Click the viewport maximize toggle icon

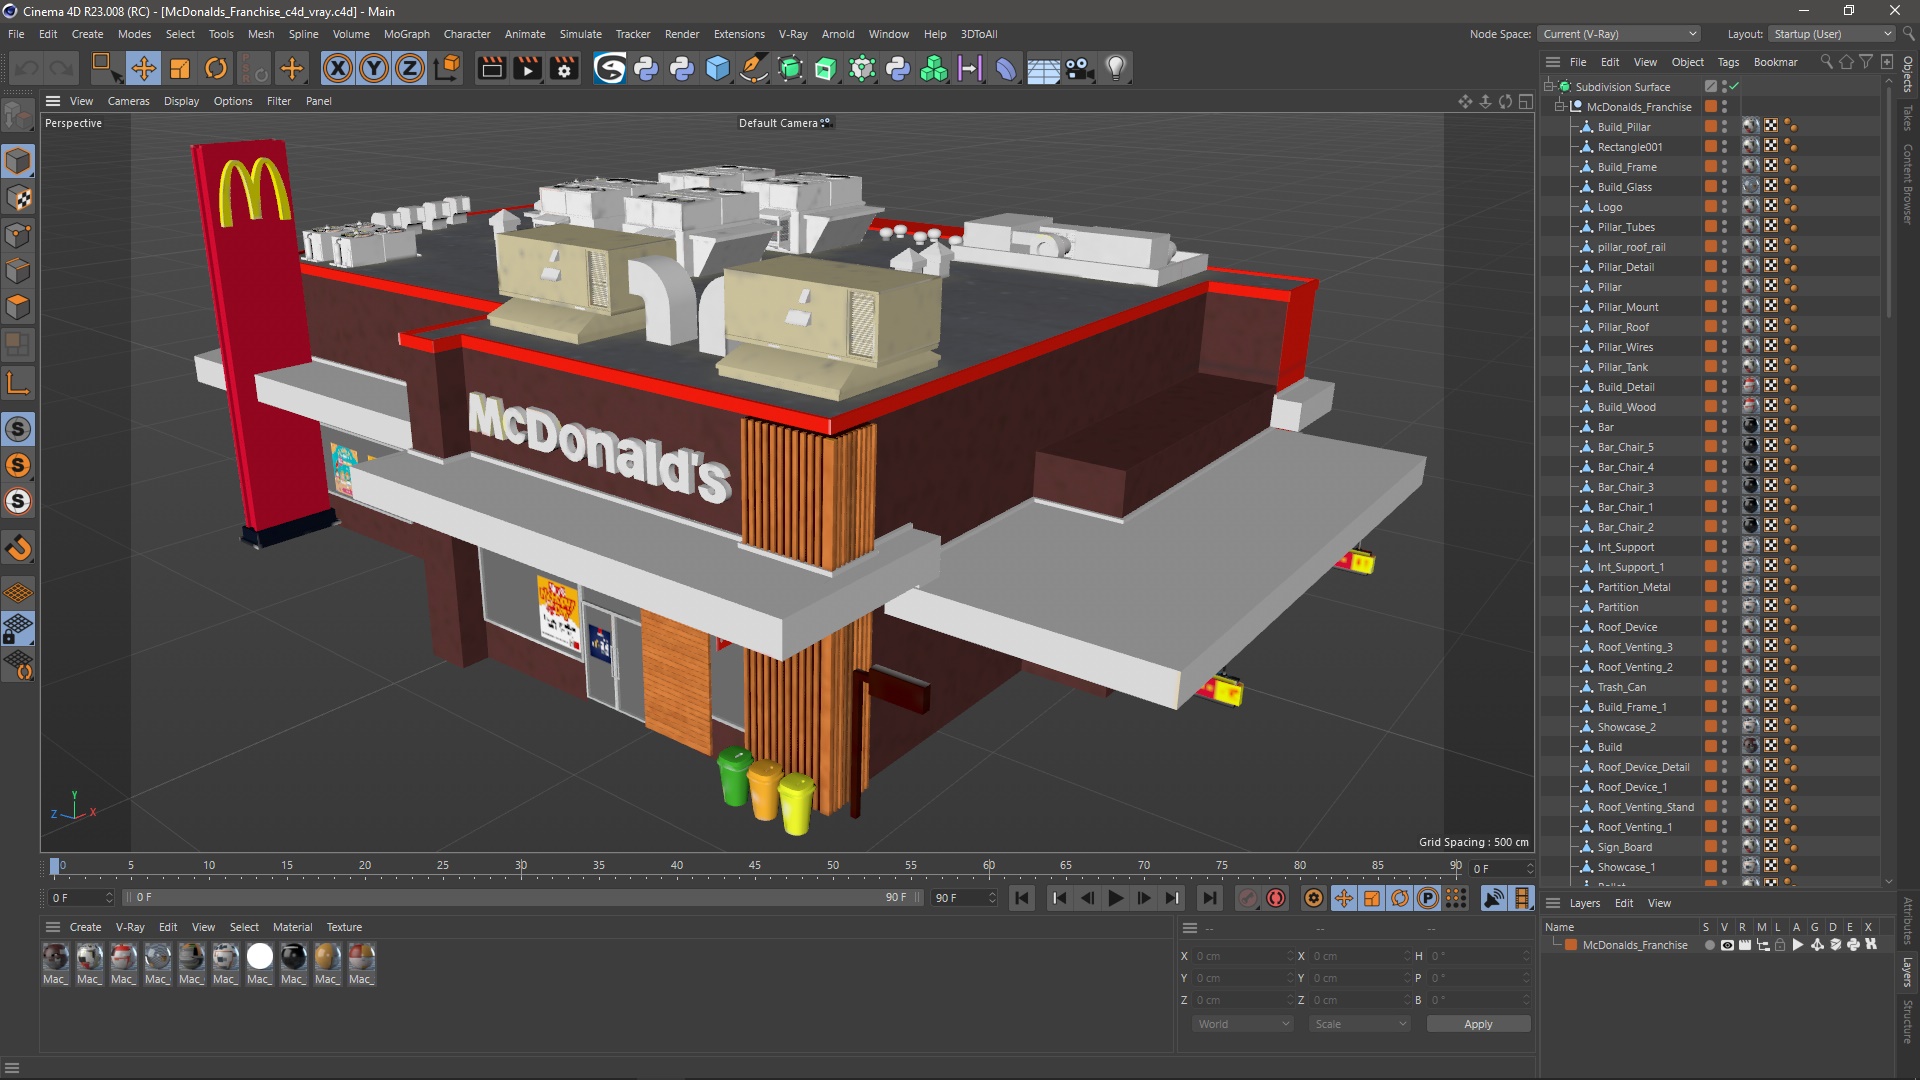1525,101
